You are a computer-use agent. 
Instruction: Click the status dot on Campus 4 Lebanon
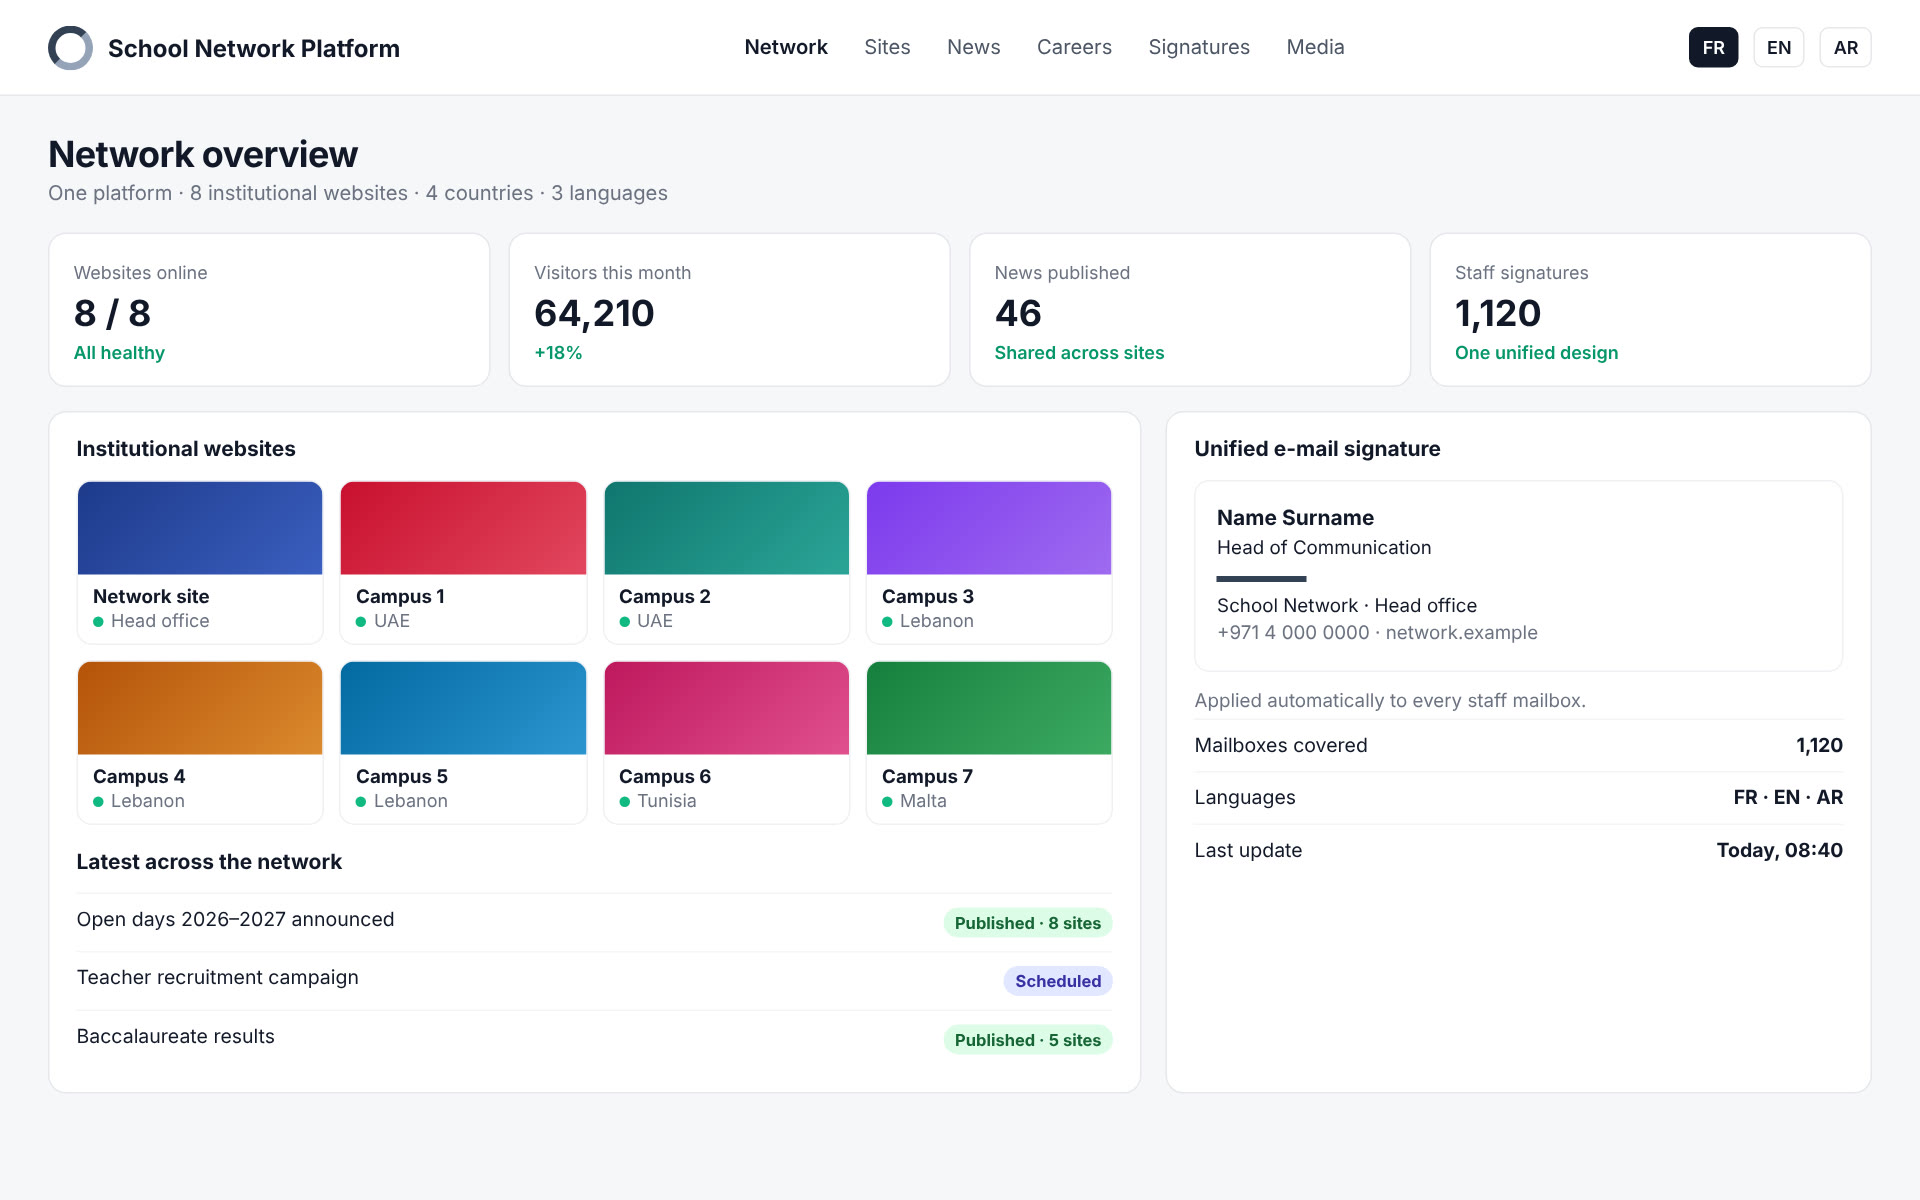[x=98, y=802]
